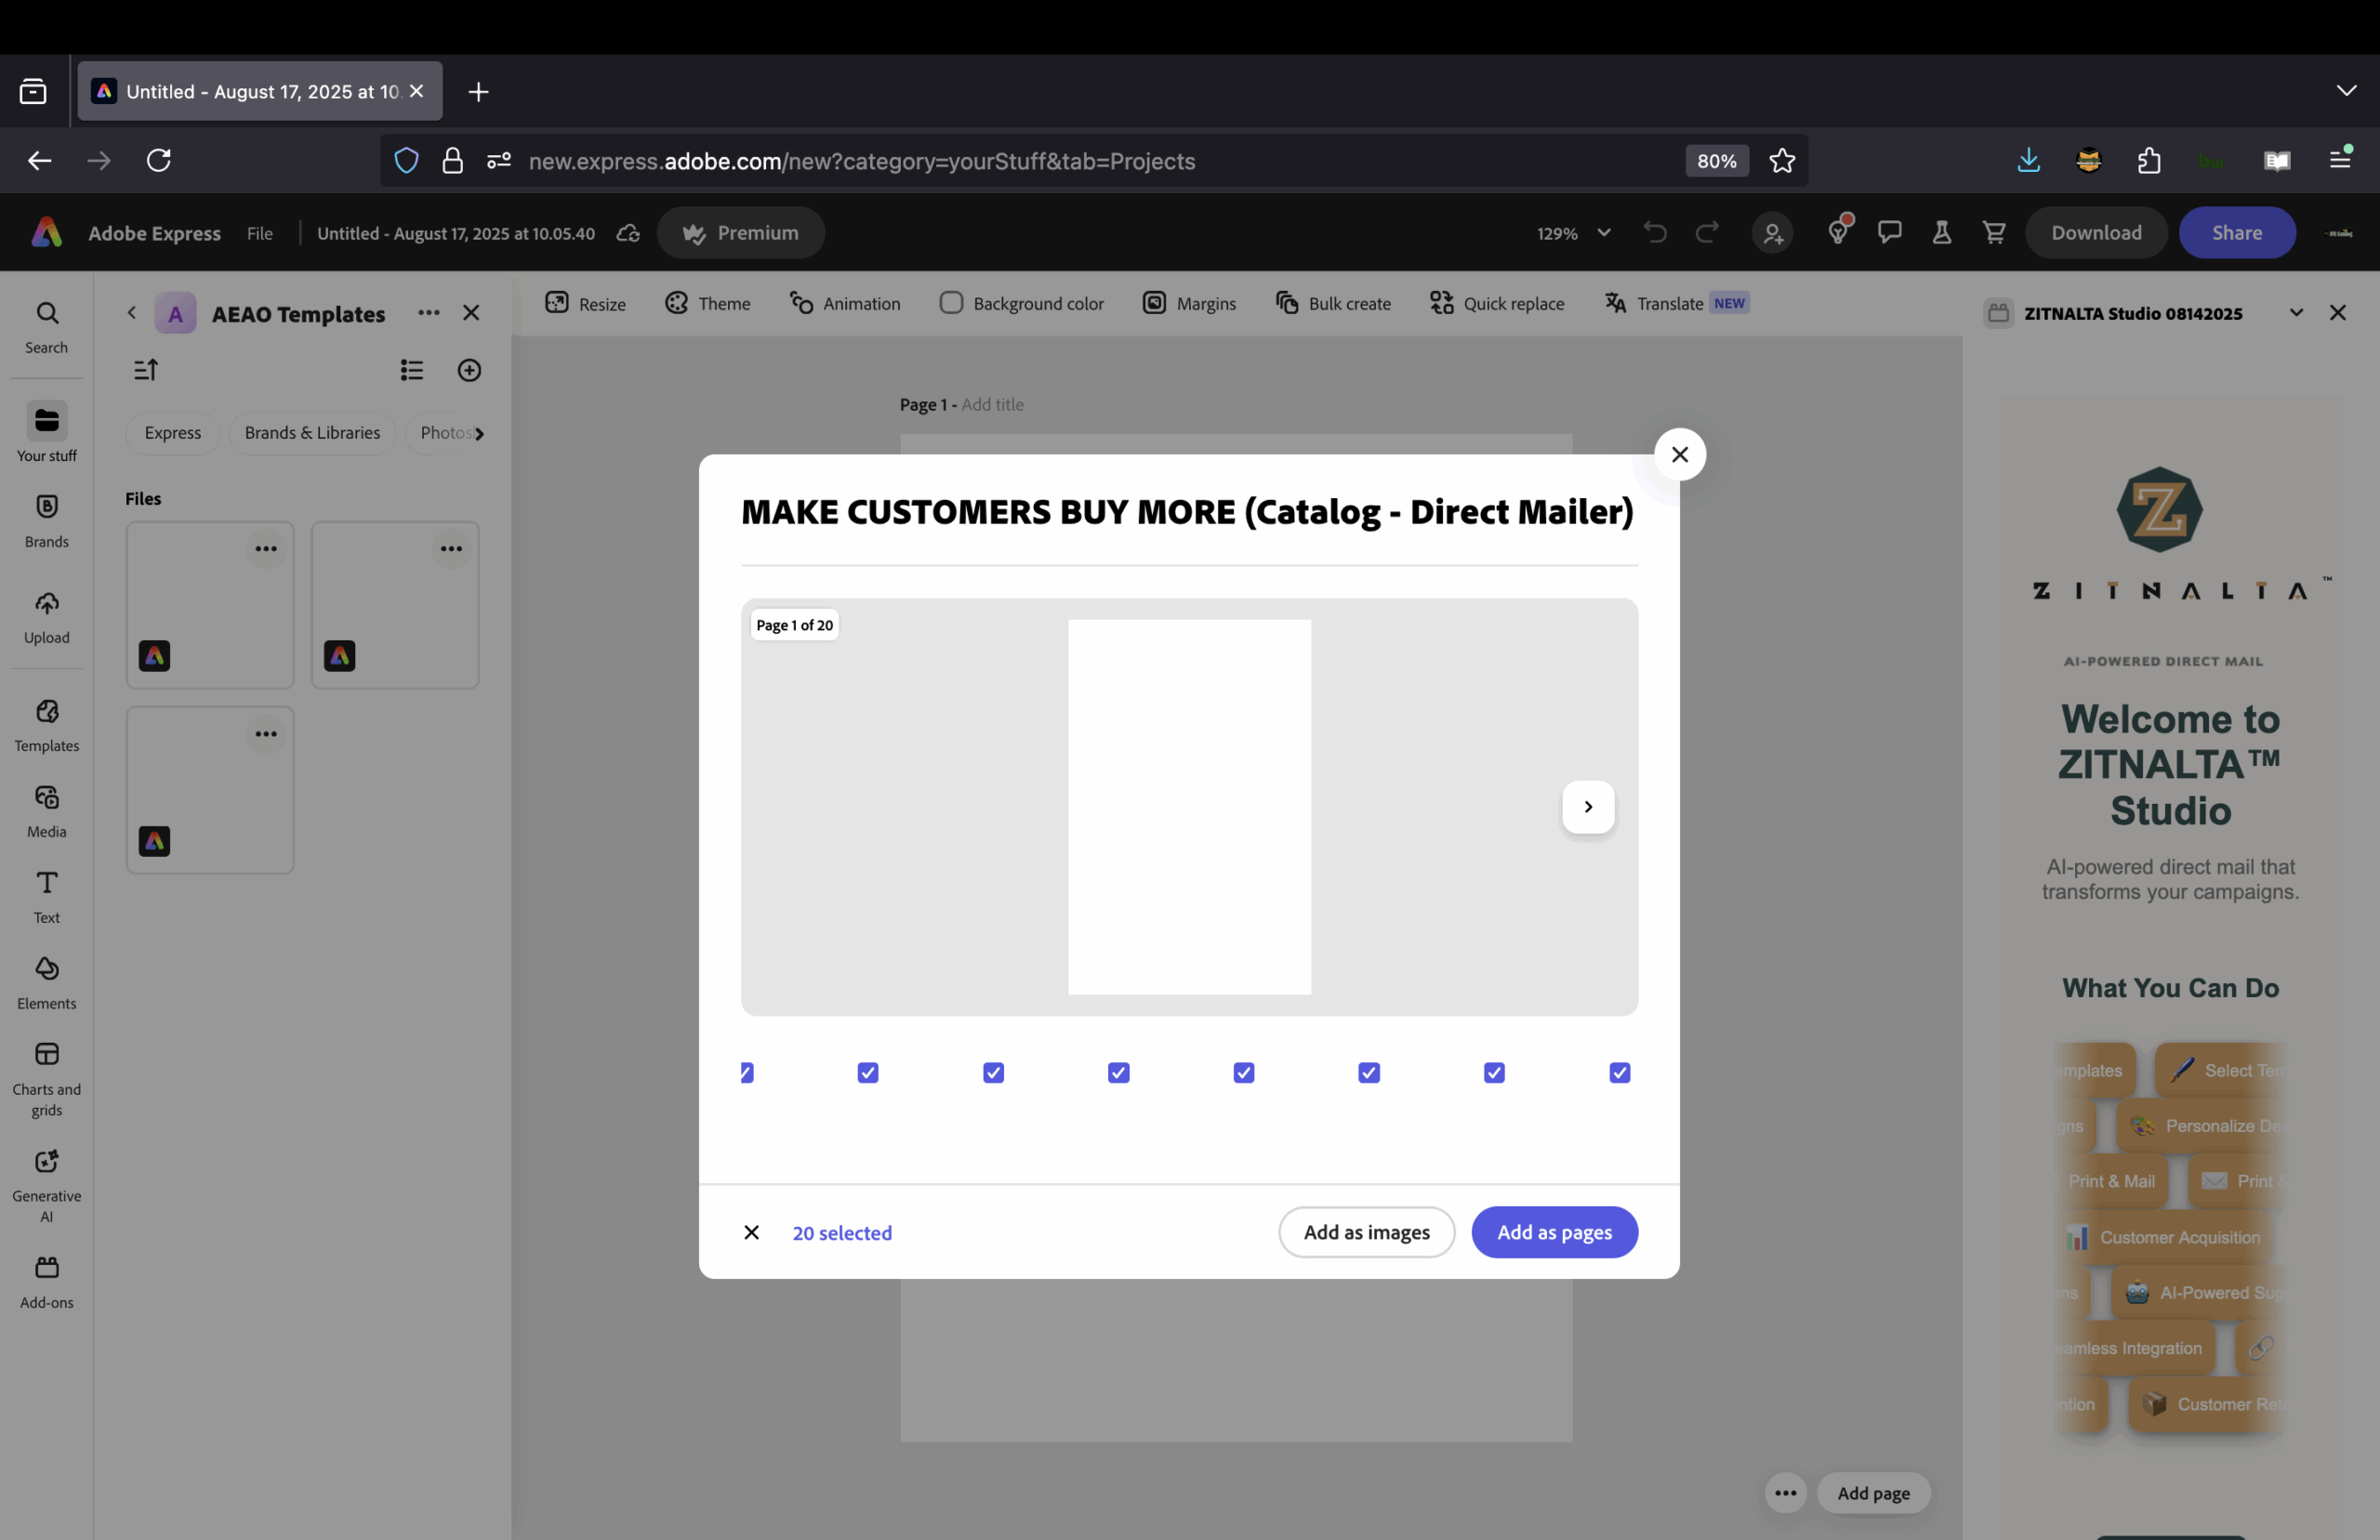Viewport: 2380px width, 1540px height.
Task: Uncheck the seventh page thumbnail checkbox
Action: [1494, 1072]
